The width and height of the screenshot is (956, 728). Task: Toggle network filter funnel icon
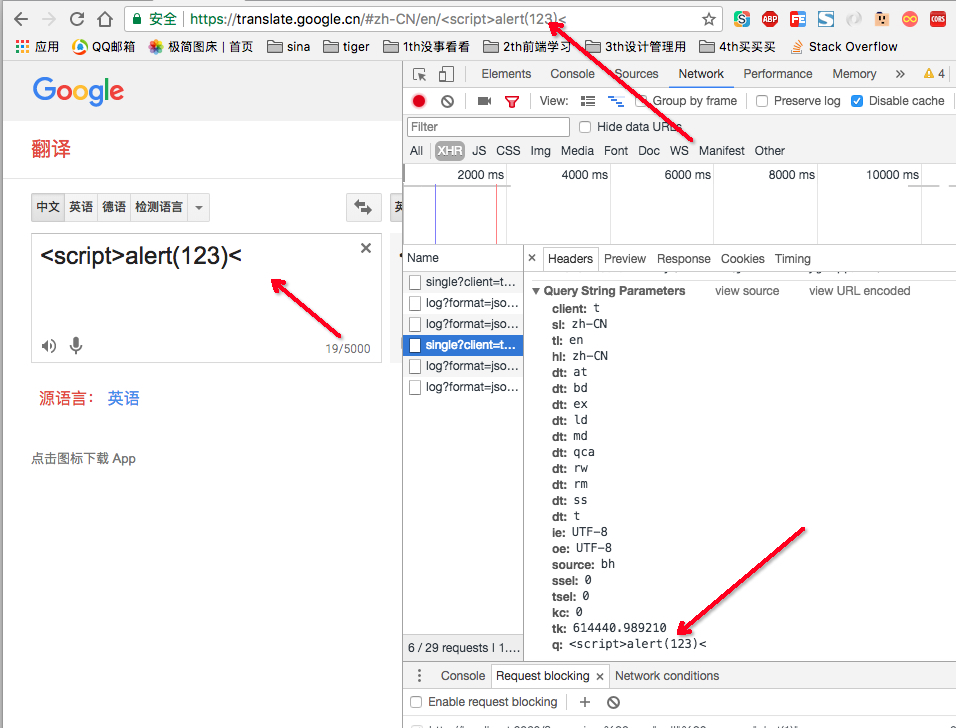[512, 102]
